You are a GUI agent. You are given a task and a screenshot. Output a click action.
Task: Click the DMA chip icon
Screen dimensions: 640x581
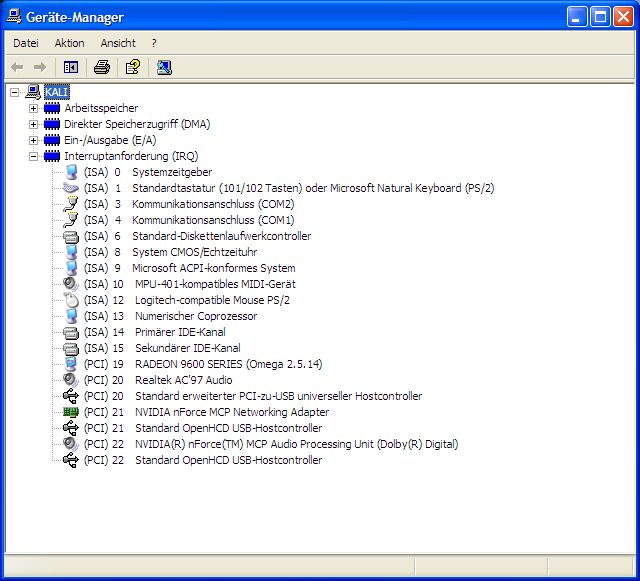[52, 124]
